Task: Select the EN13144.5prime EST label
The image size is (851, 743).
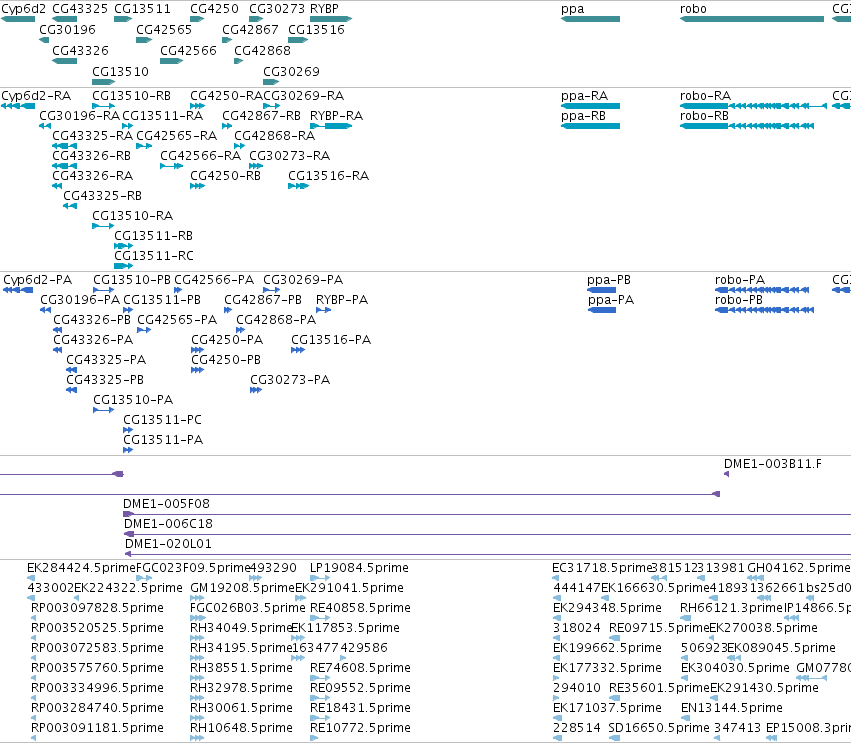Action: coord(732,708)
